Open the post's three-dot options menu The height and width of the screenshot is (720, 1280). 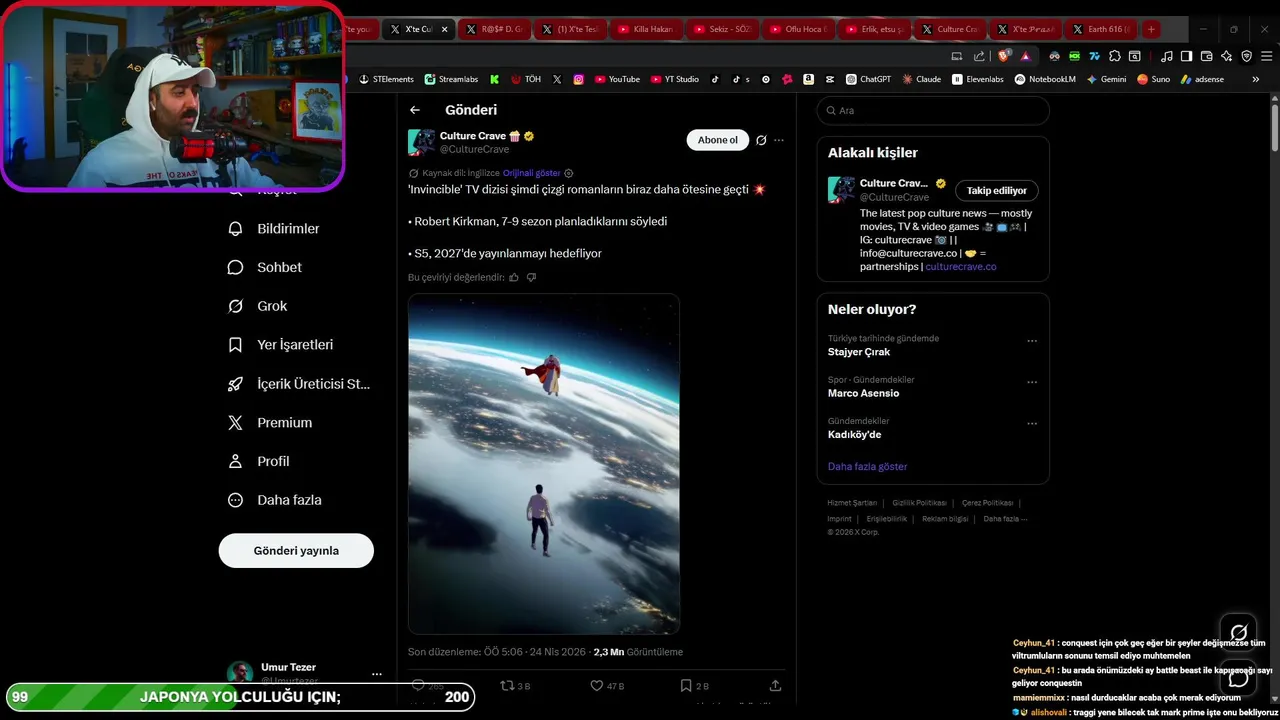[x=779, y=140]
